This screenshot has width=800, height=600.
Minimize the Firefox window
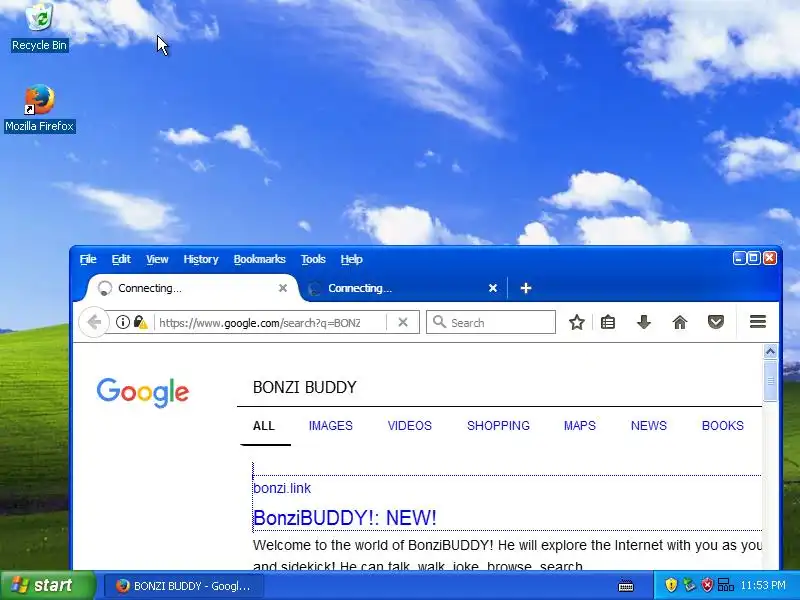pos(739,258)
